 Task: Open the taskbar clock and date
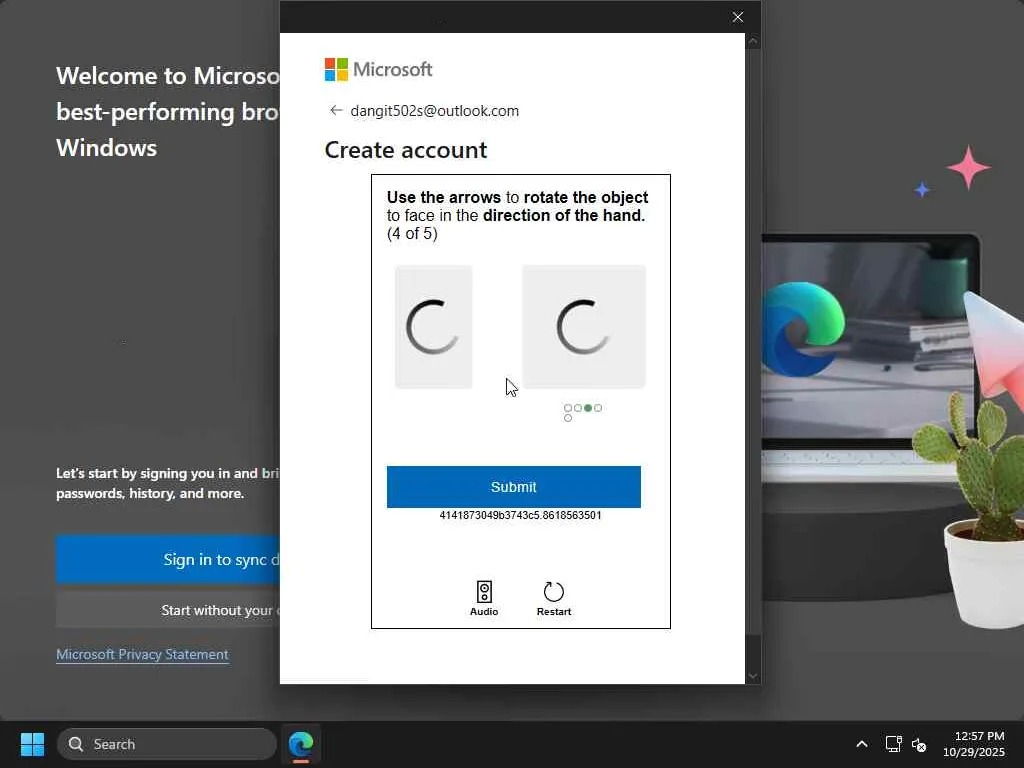point(974,744)
